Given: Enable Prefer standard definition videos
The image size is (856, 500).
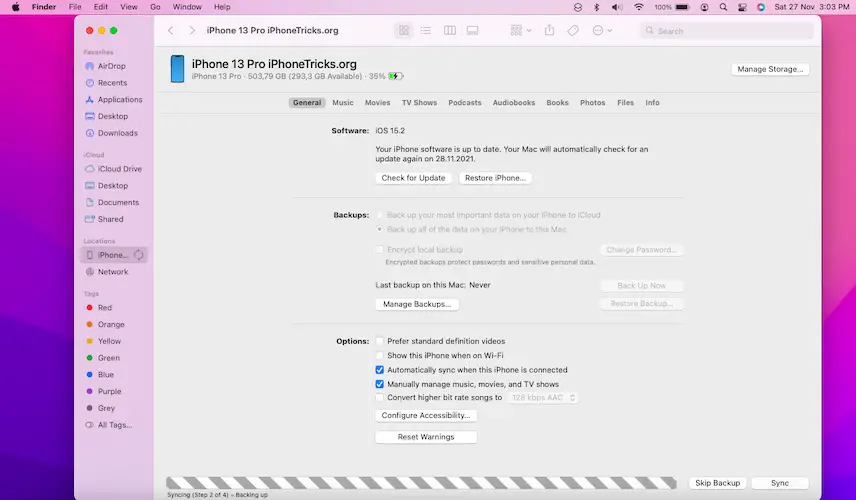Looking at the screenshot, I should click(379, 341).
